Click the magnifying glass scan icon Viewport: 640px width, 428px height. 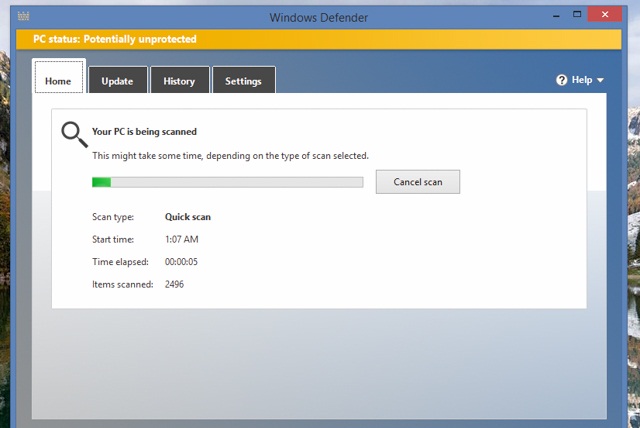tap(74, 135)
